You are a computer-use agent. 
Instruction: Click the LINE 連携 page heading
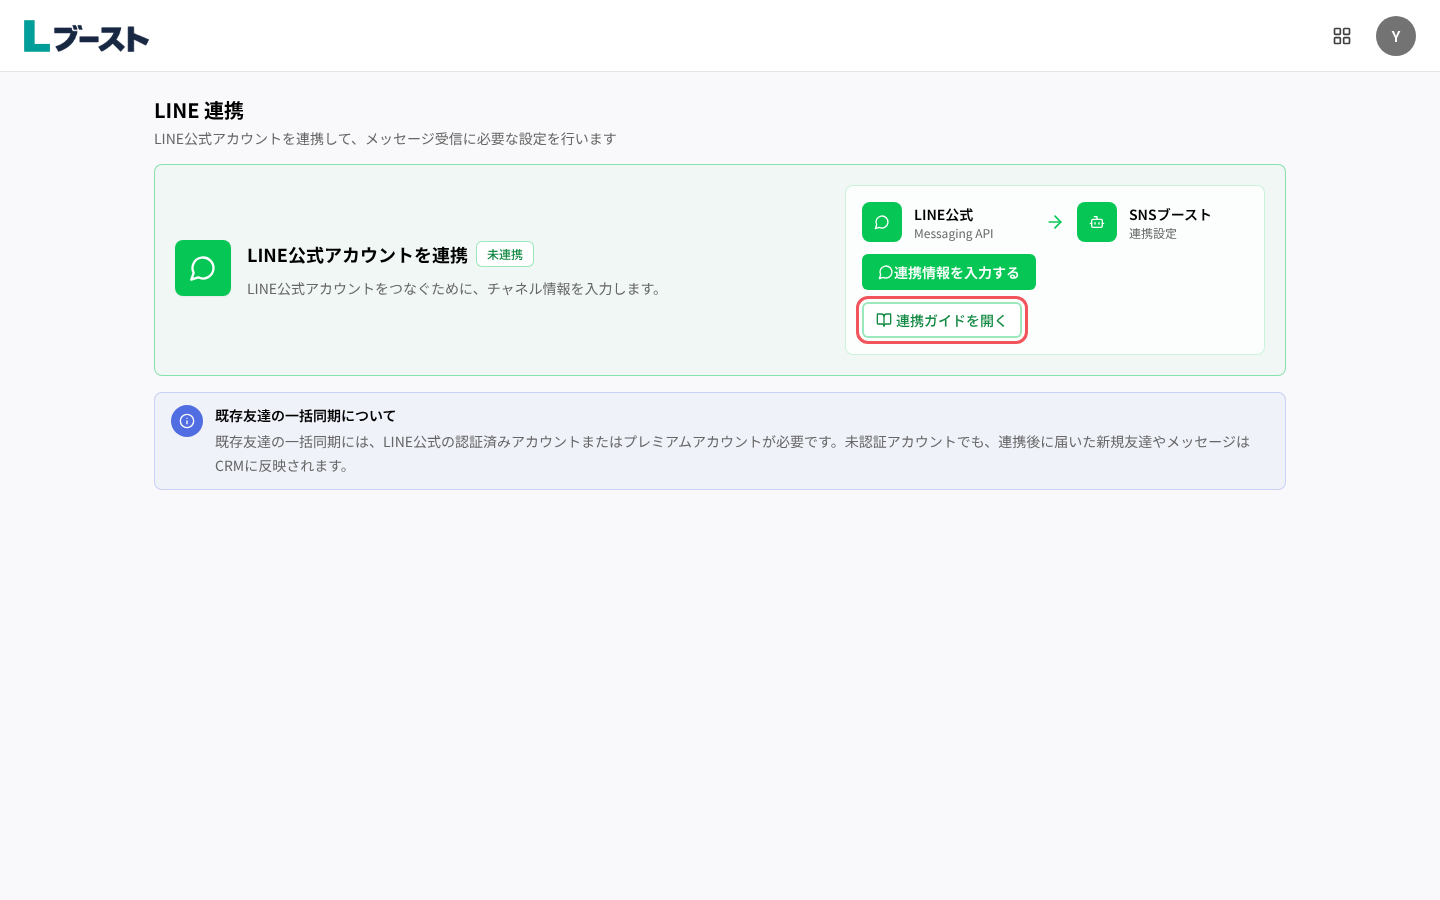coord(199,110)
